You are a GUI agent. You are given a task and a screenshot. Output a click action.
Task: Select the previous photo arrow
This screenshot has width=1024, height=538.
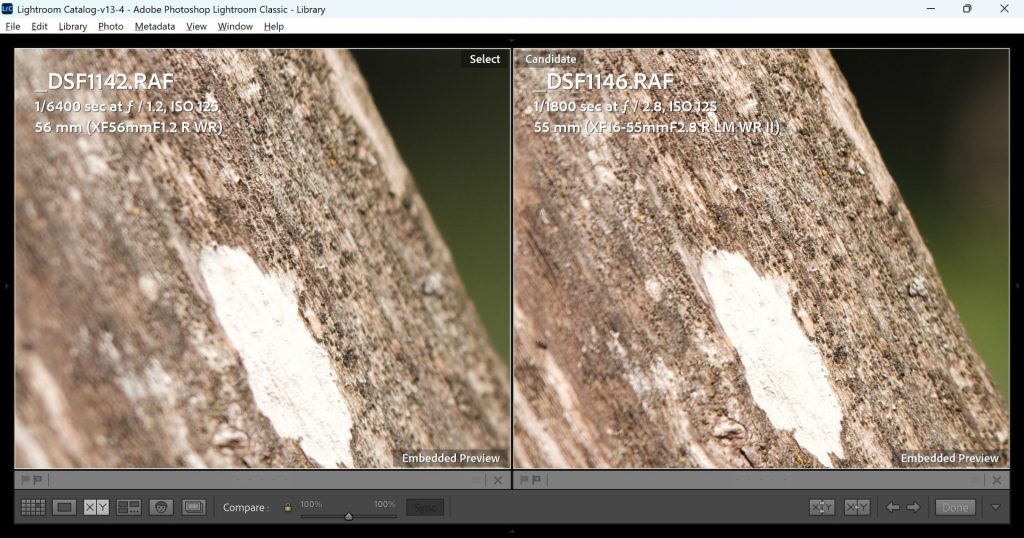[893, 507]
